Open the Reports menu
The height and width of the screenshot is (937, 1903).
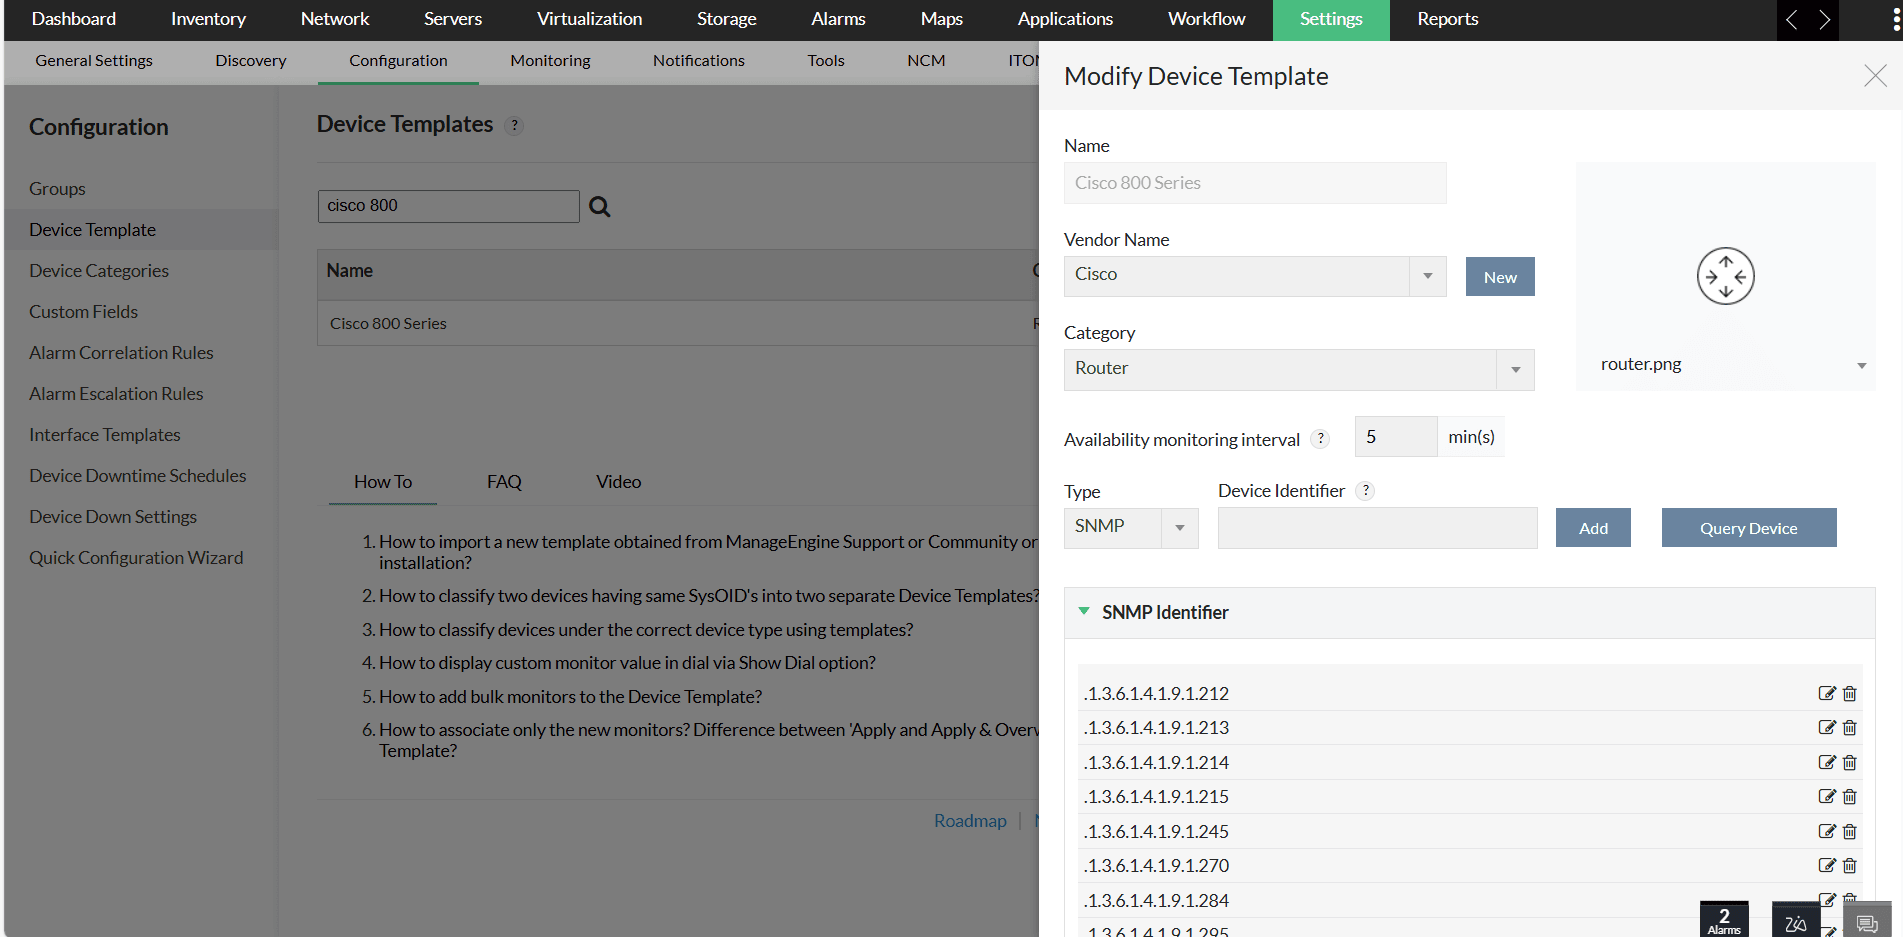coord(1448,19)
